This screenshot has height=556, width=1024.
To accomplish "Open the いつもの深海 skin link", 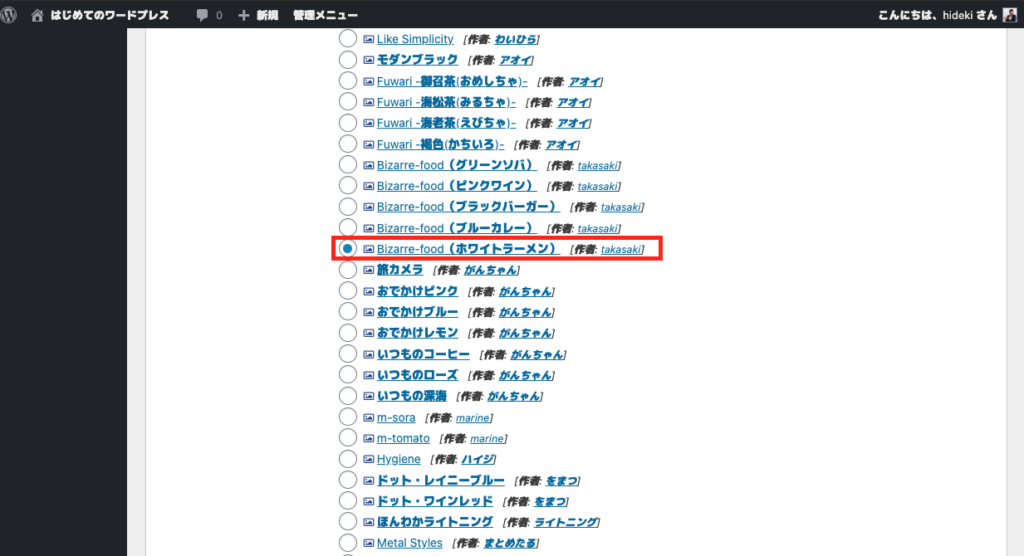I will [411, 396].
